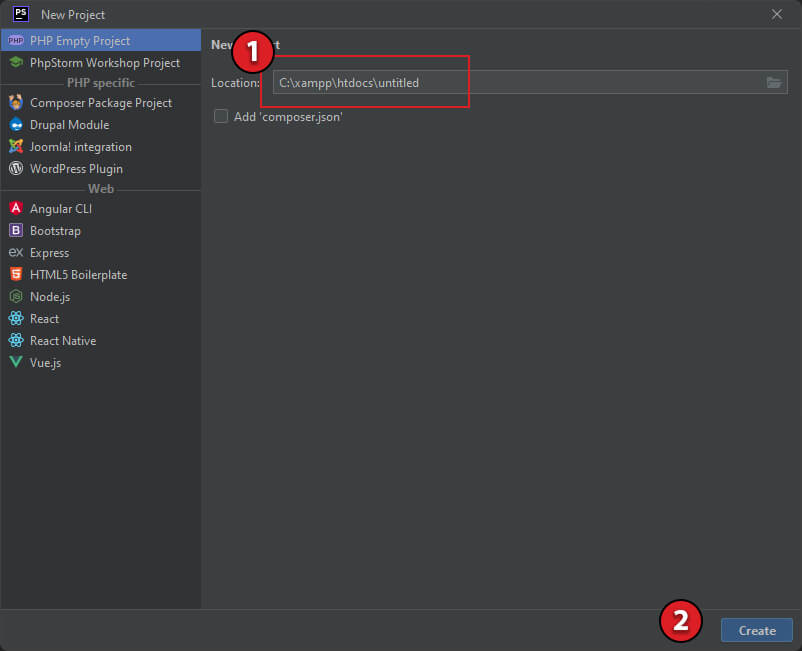Click the WordPress Plugin icon

coord(16,168)
